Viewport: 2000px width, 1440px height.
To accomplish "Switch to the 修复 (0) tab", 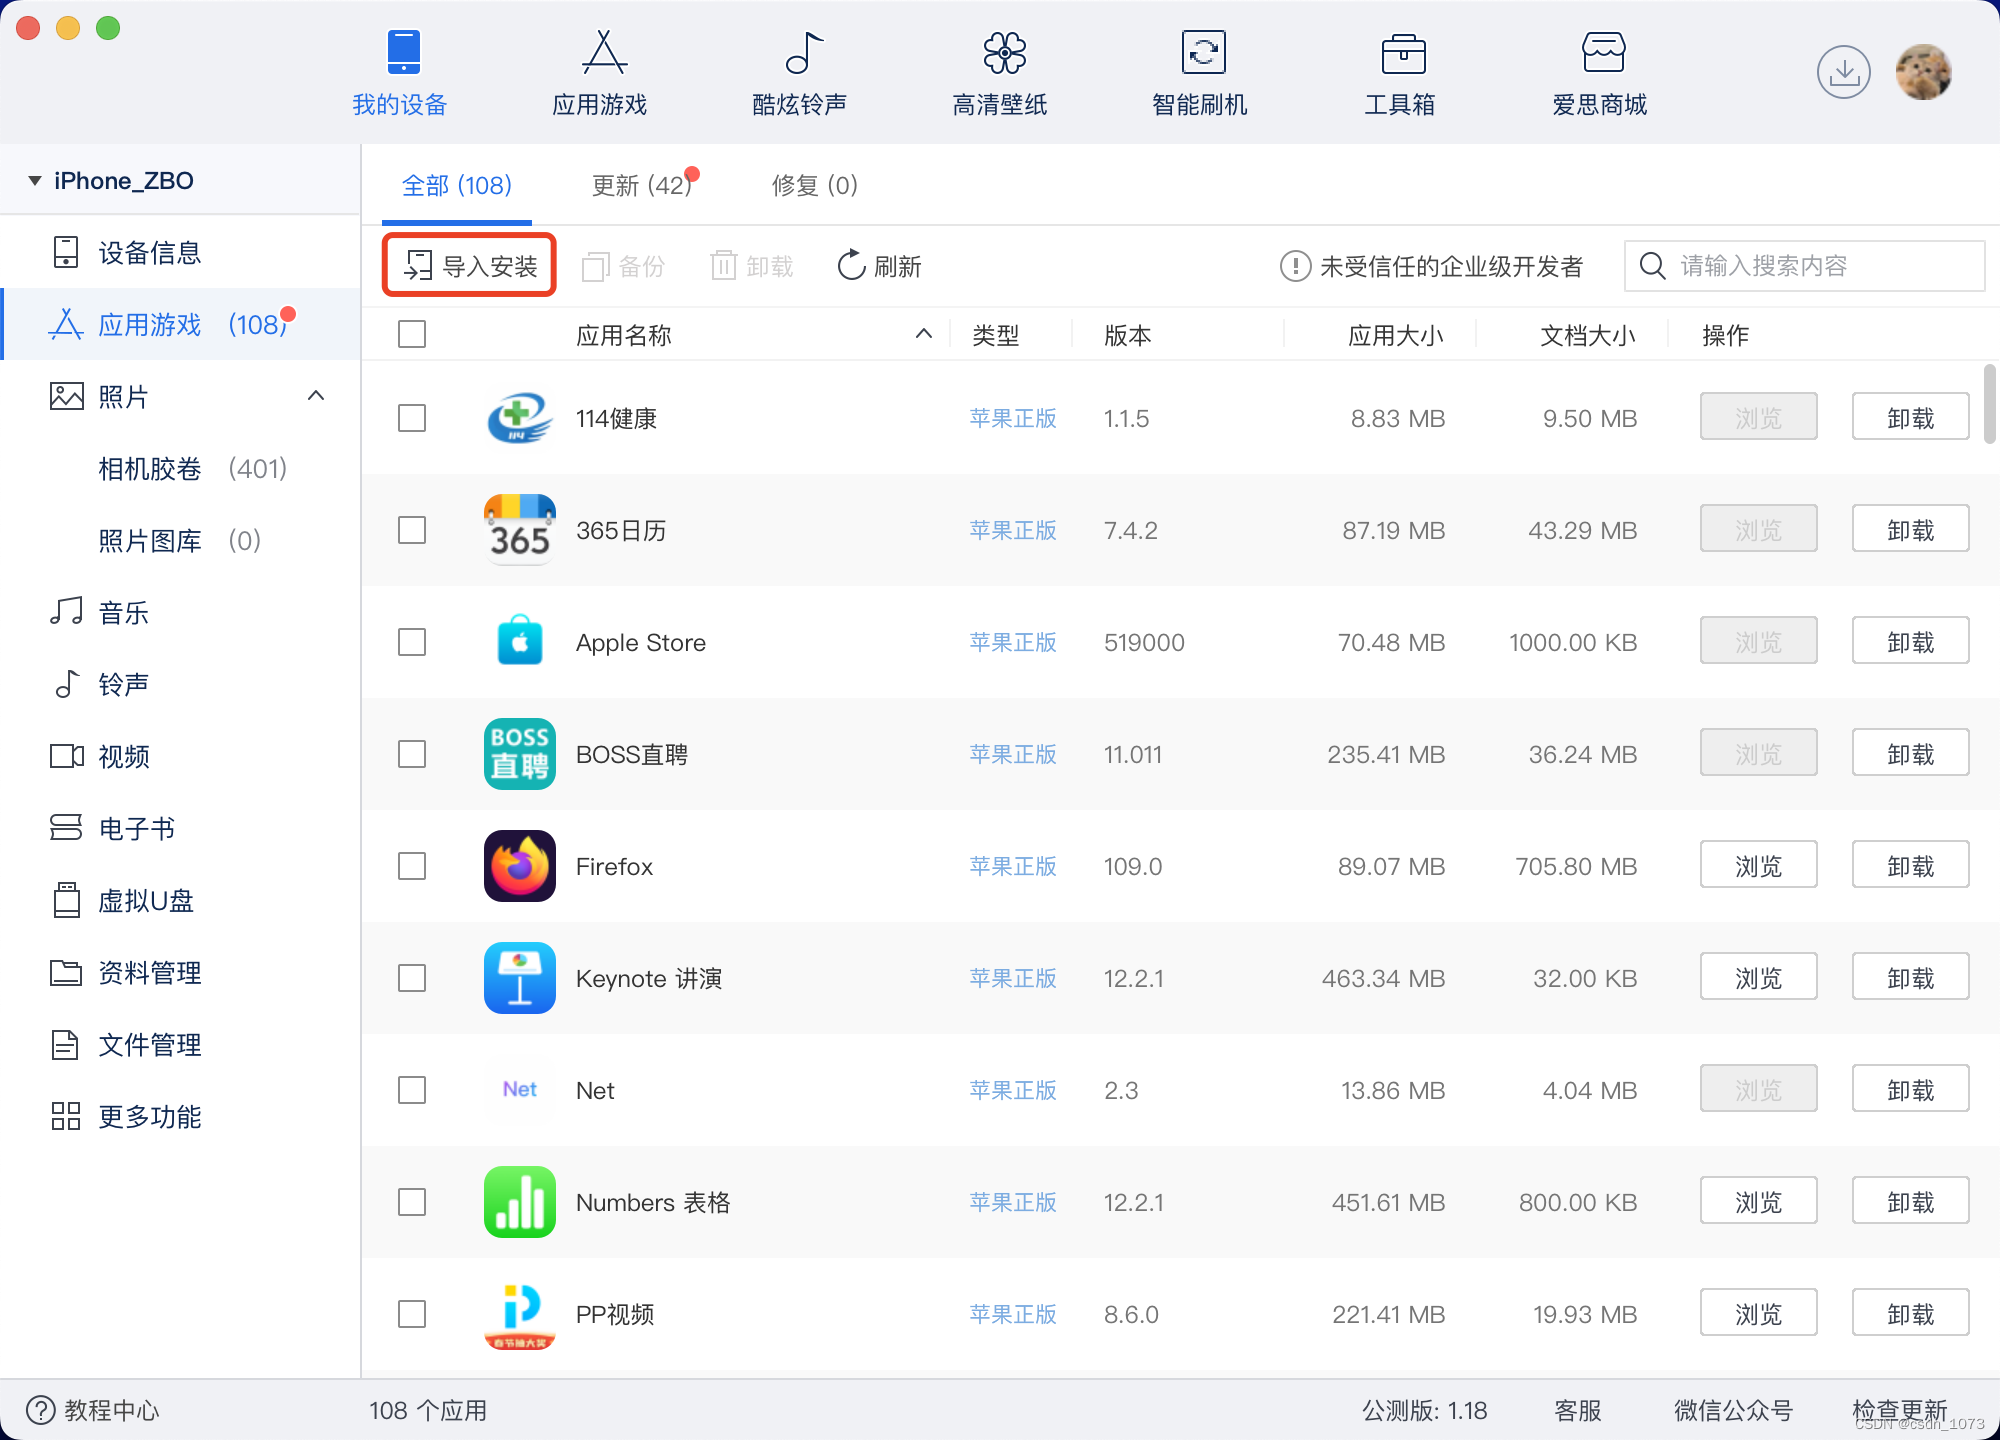I will 815,185.
